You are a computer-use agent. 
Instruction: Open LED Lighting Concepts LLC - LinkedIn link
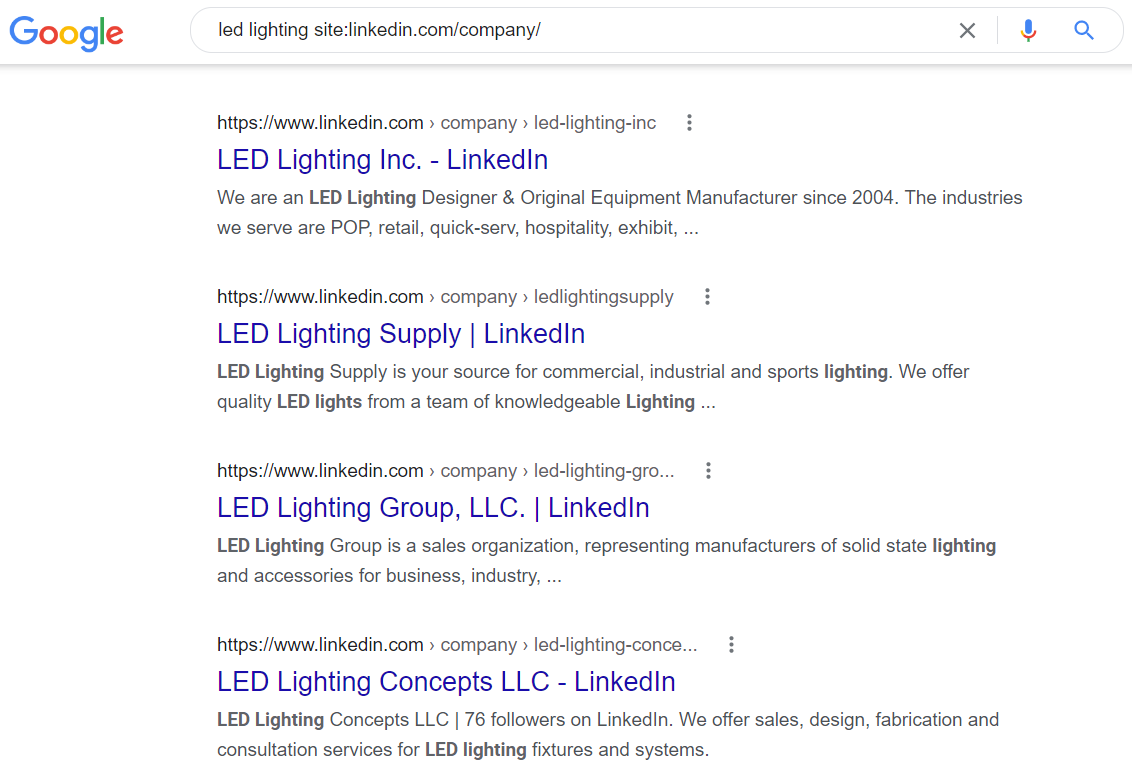pos(446,682)
